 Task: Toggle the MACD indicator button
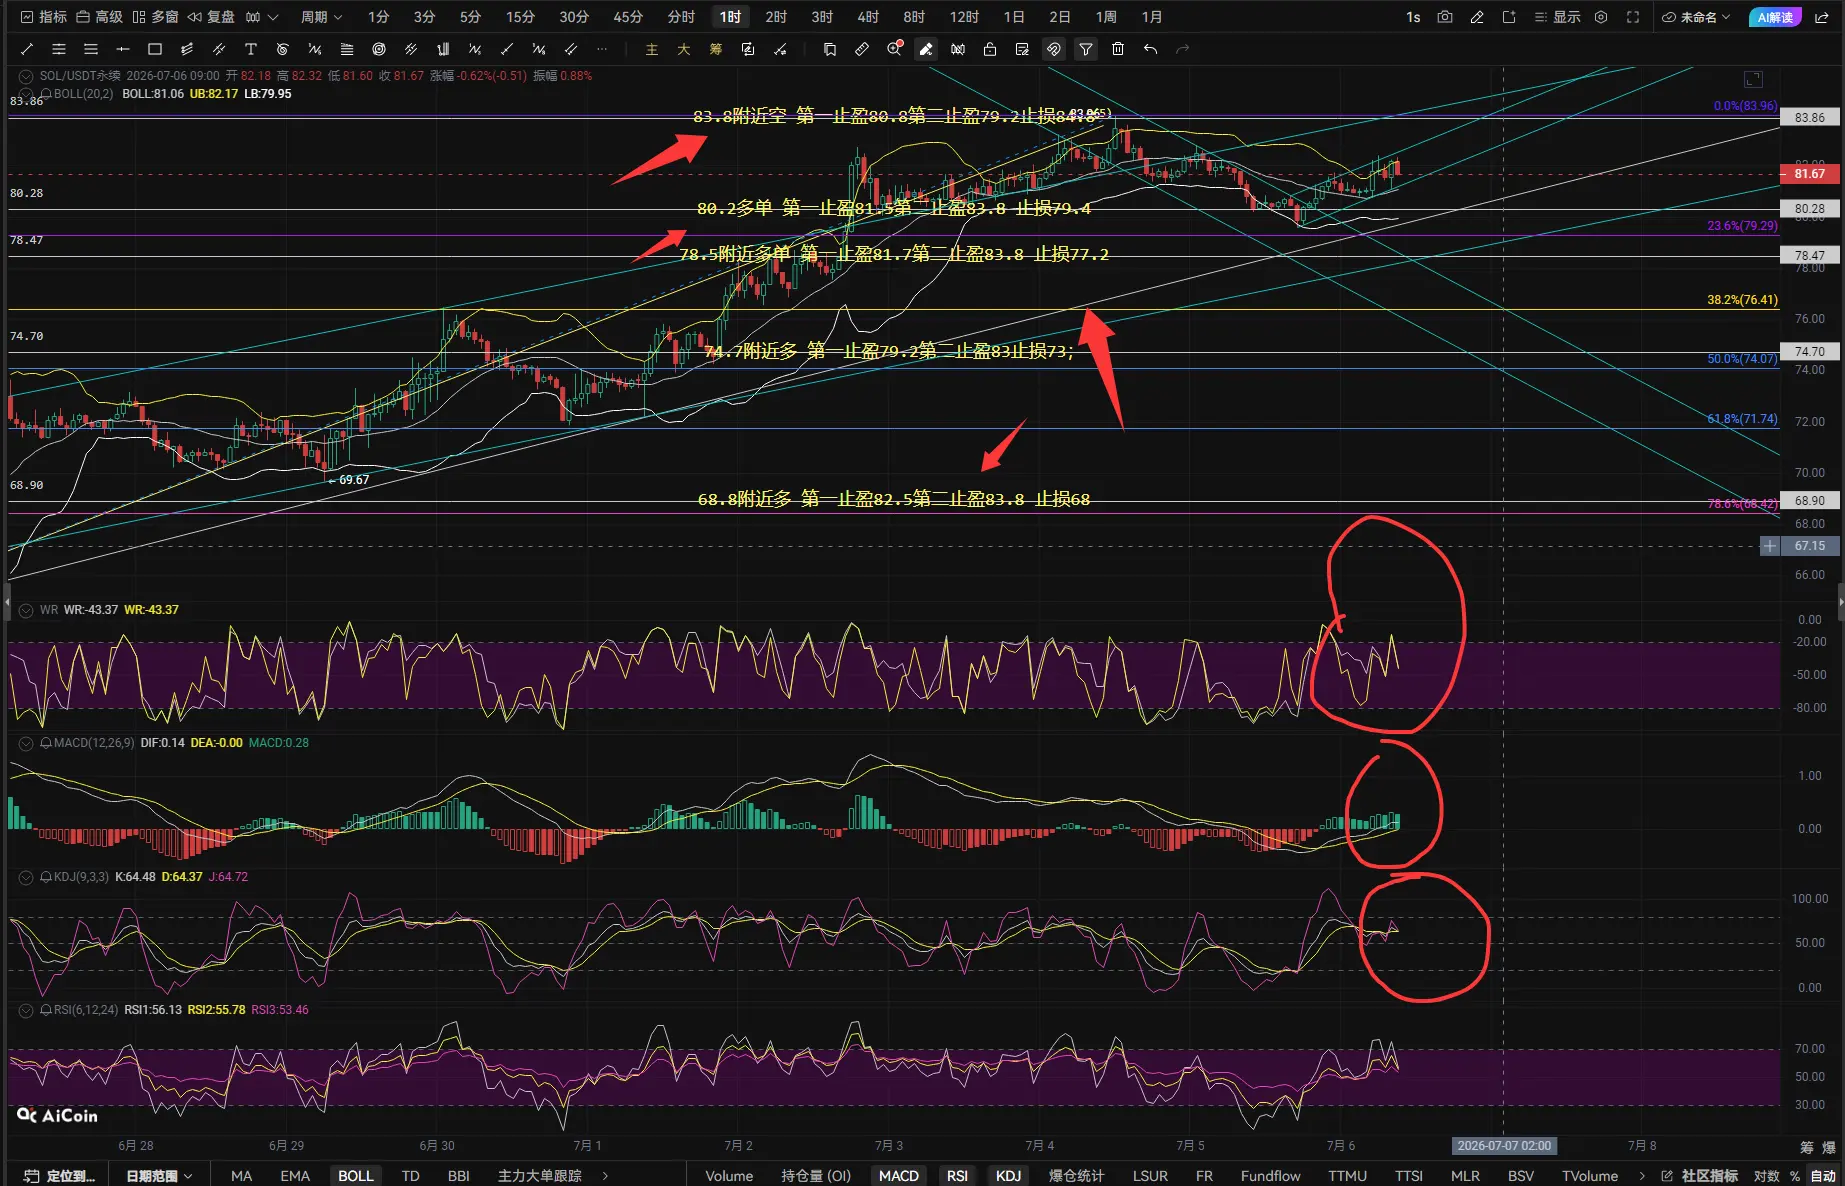[898, 1175]
